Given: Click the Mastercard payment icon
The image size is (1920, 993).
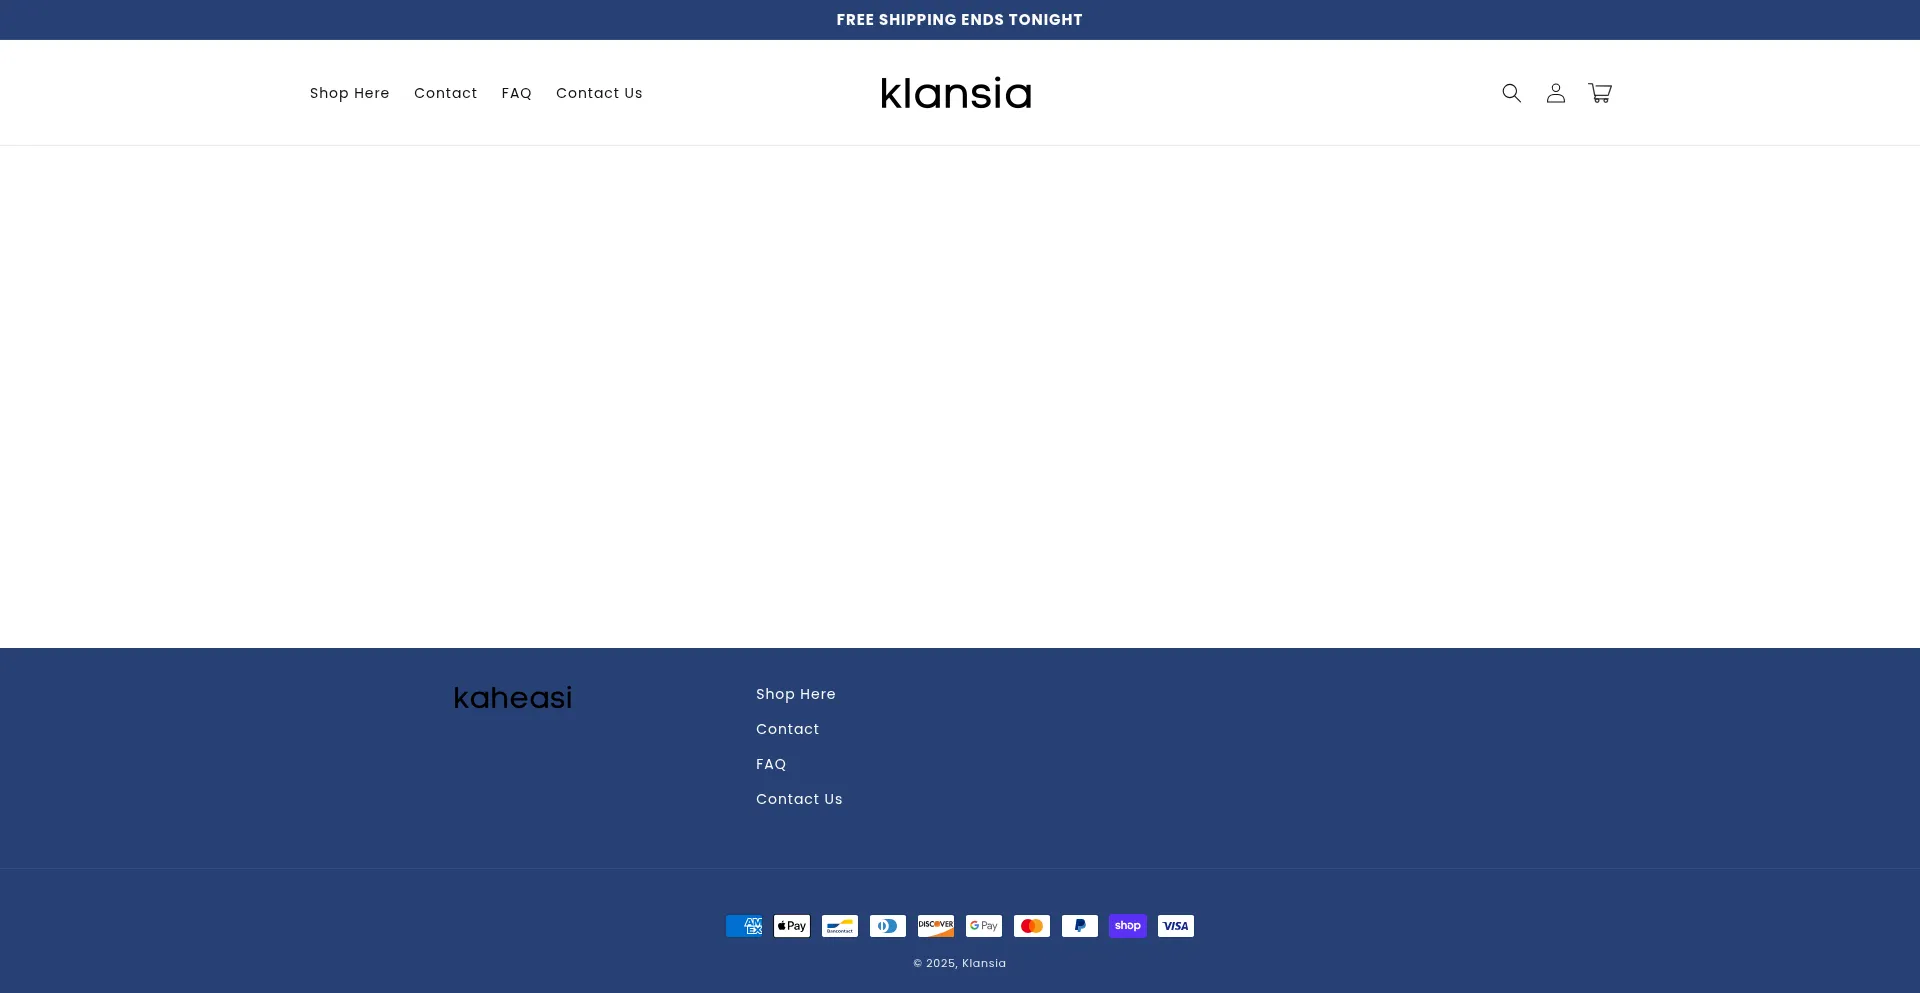Looking at the screenshot, I should pos(1032,926).
